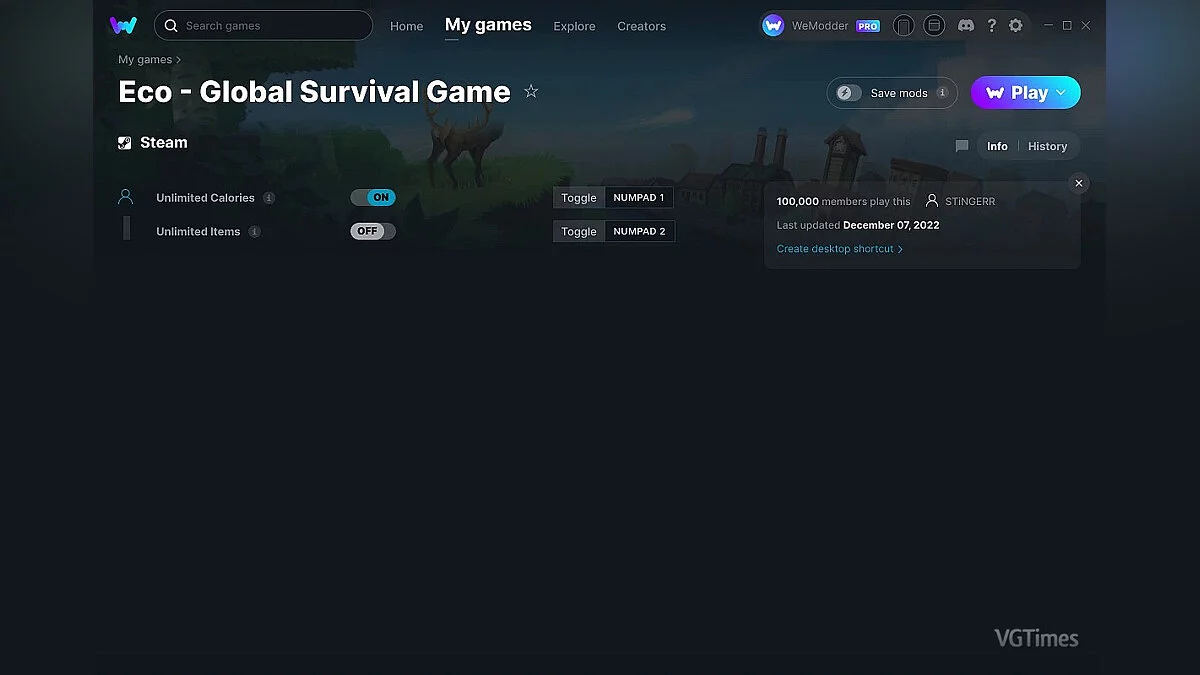Turn off Unlimited Calories toggle
Screen dimensions: 1200x675
373,198
